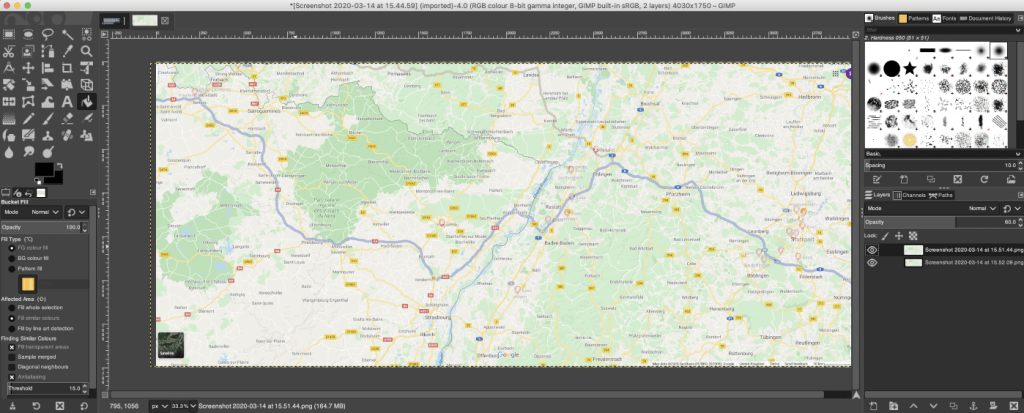Click the pattern fill swatch

28,284
